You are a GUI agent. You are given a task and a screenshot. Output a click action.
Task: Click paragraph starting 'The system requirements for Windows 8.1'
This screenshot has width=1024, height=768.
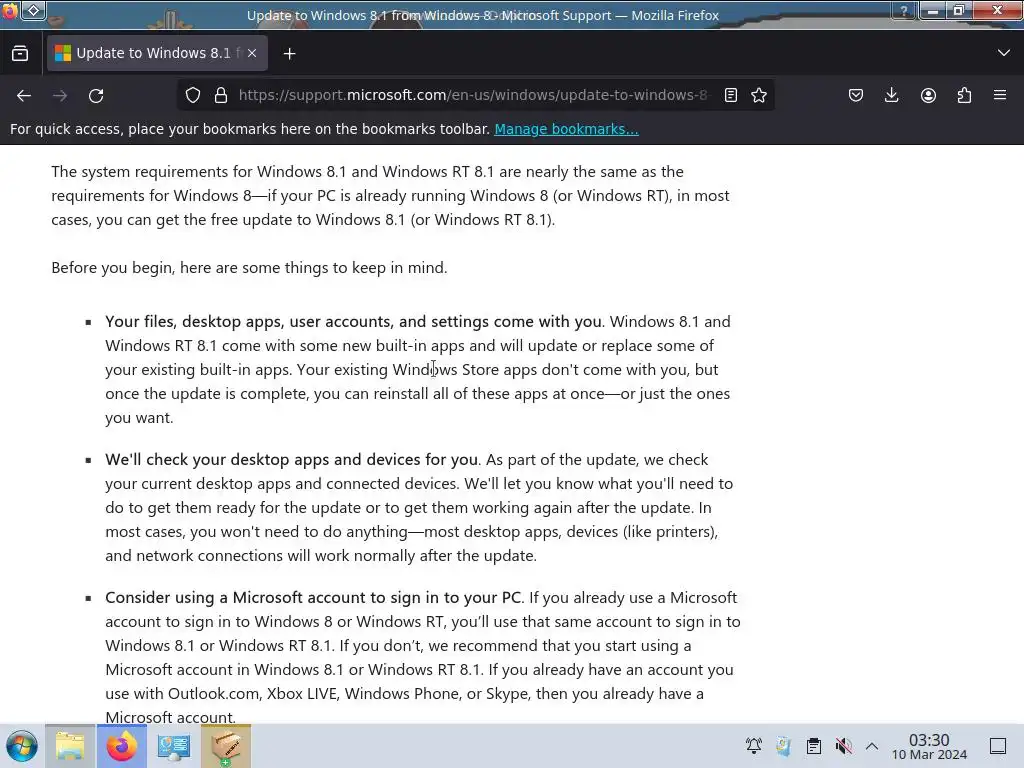(390, 196)
